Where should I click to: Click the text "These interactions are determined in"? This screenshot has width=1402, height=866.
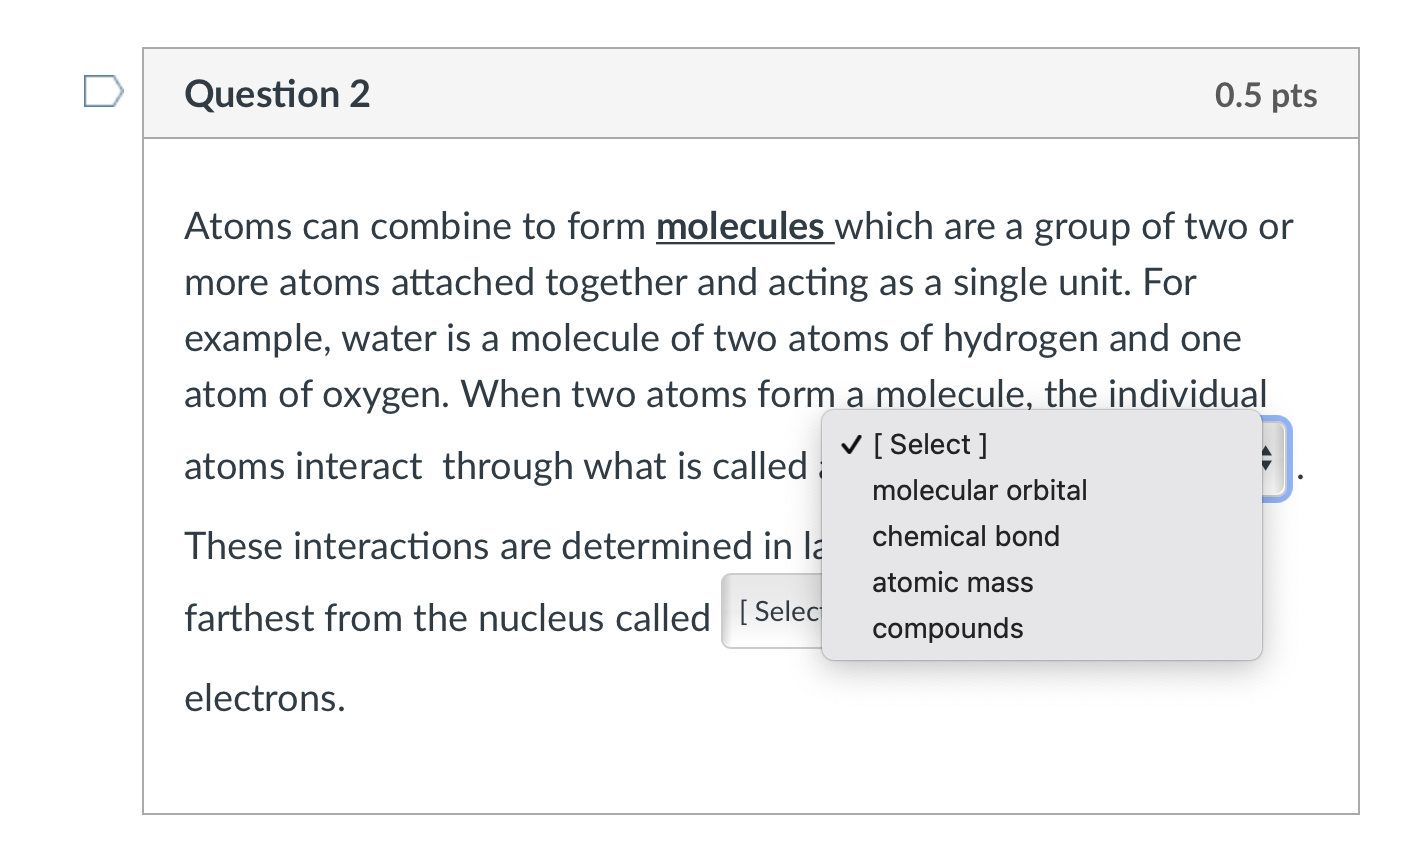coord(488,546)
